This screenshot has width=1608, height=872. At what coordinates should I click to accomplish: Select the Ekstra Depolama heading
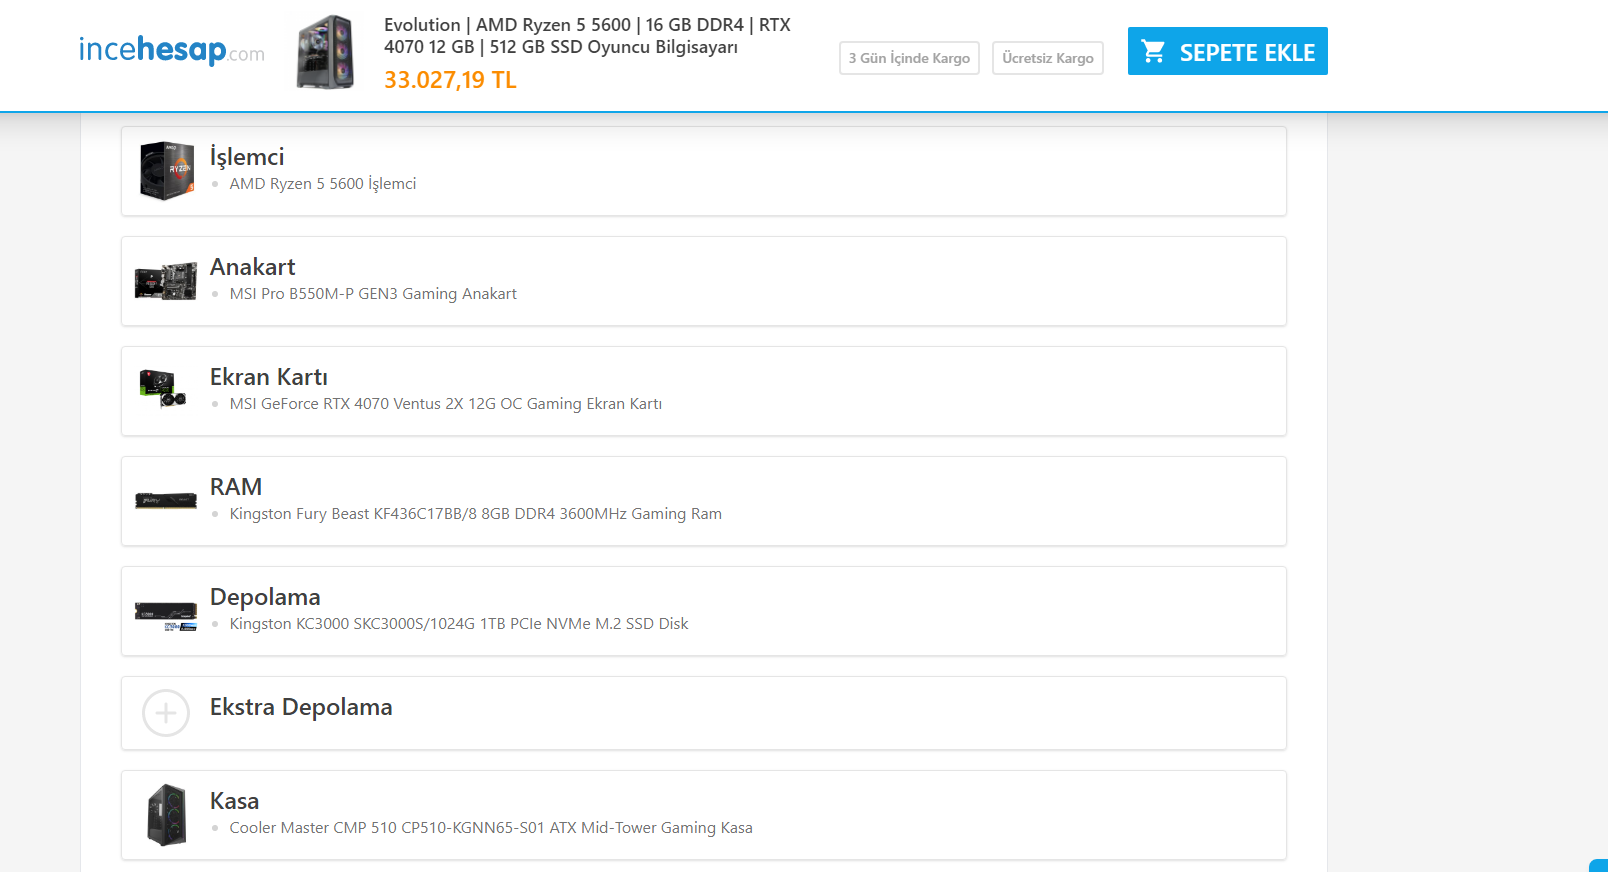point(301,707)
